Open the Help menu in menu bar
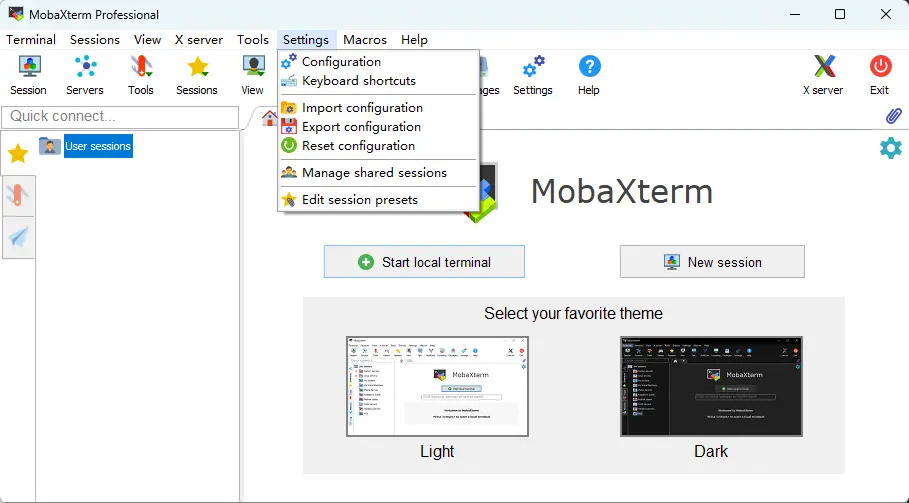 point(414,39)
